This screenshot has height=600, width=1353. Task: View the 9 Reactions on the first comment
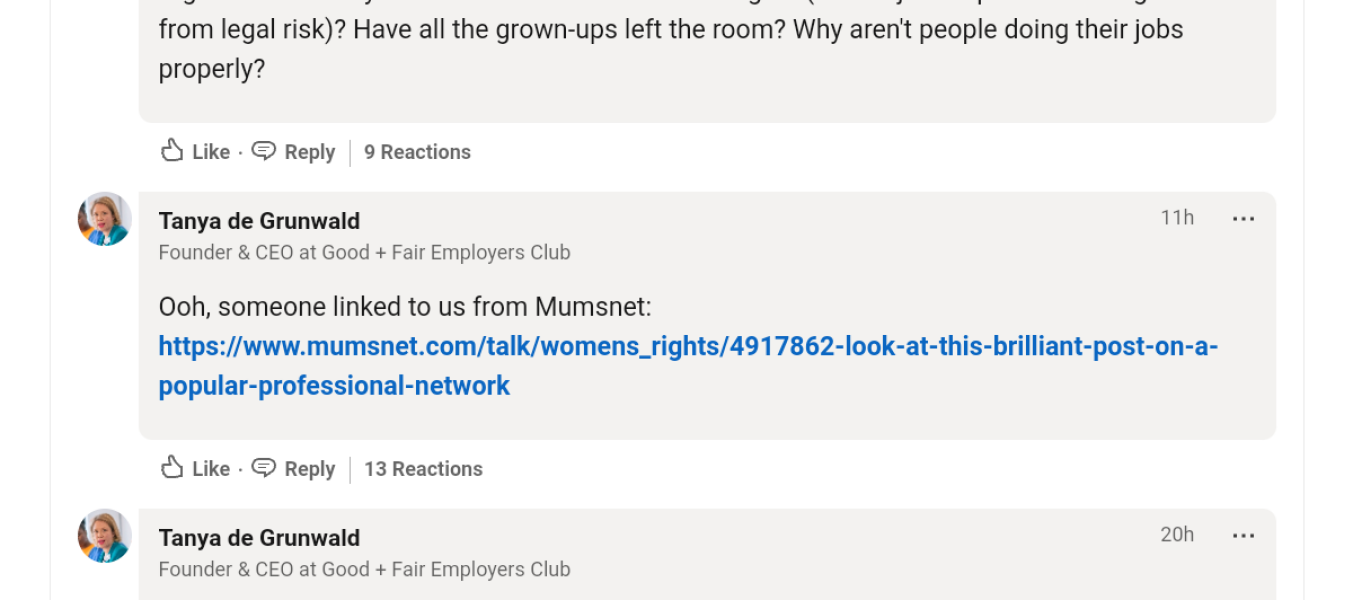click(417, 151)
